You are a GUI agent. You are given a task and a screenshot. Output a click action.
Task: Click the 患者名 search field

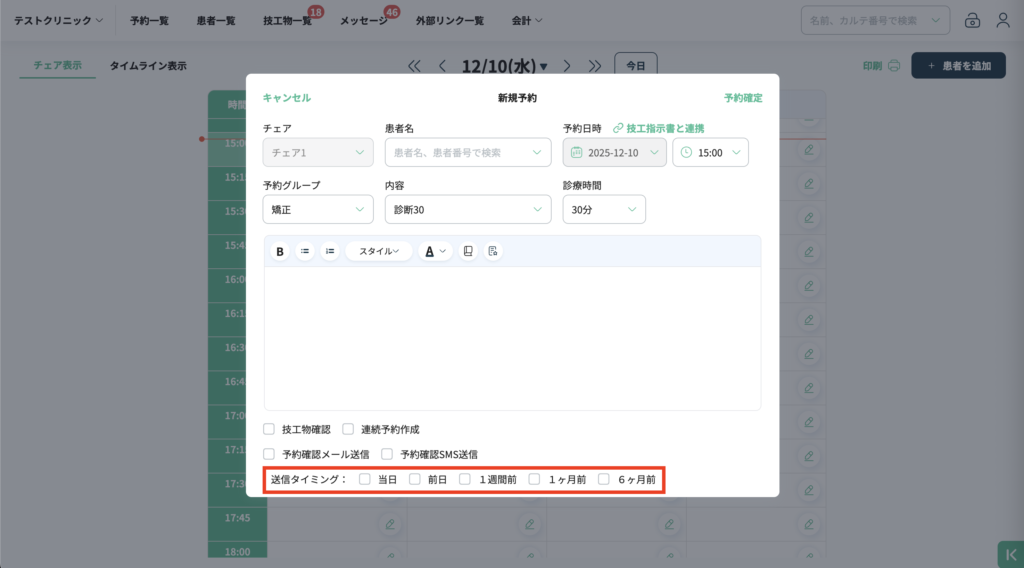coord(467,153)
